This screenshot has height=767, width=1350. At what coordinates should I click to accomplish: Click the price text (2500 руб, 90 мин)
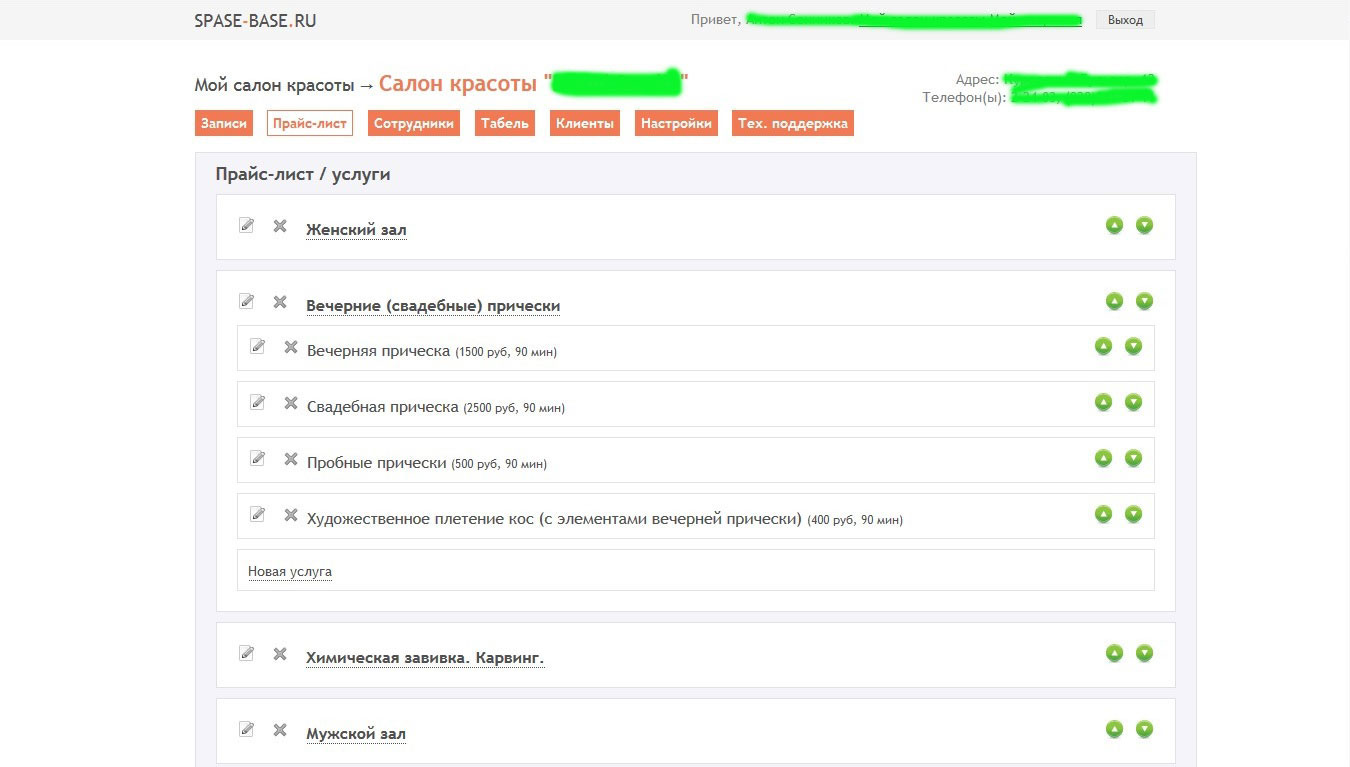(514, 408)
